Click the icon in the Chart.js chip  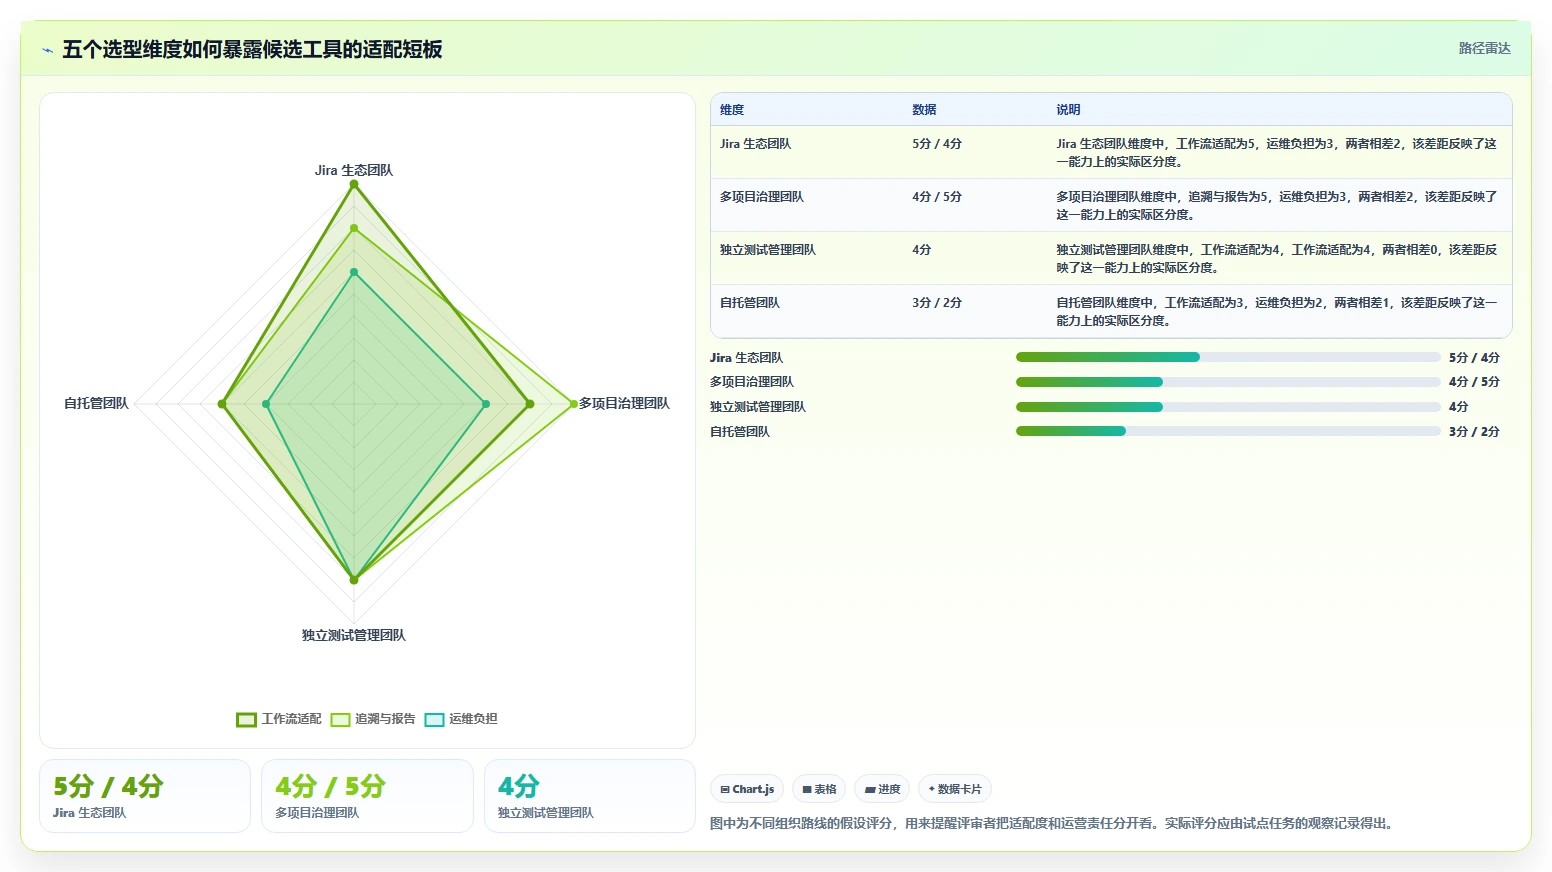point(725,790)
